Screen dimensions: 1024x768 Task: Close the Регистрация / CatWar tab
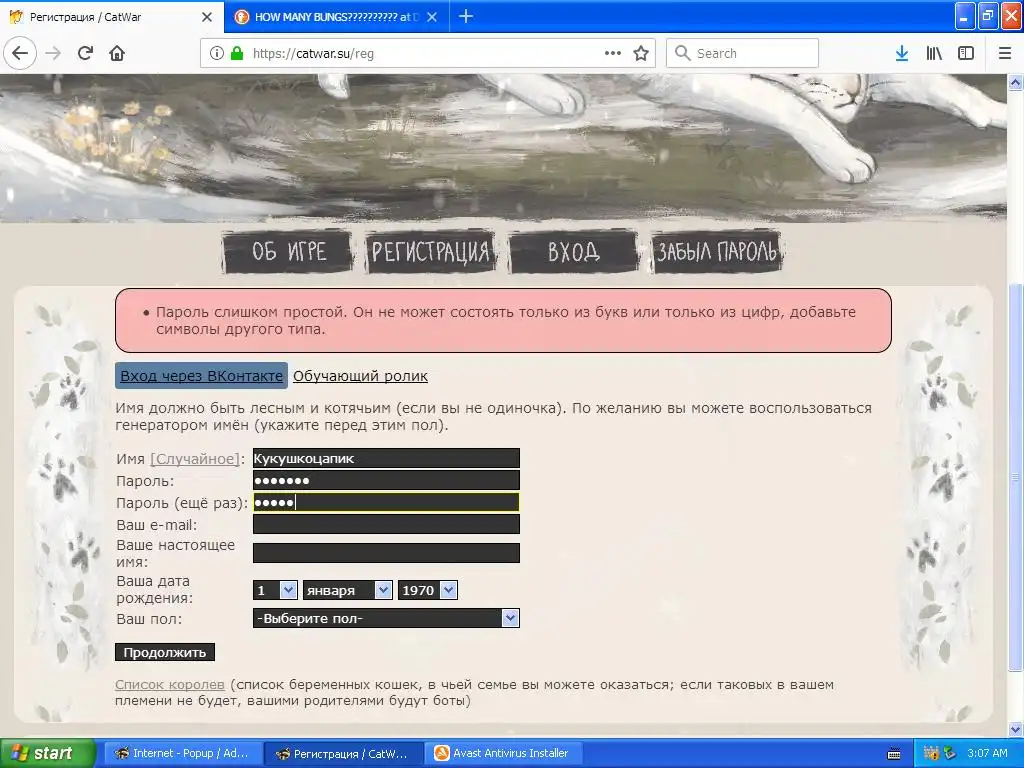[207, 17]
